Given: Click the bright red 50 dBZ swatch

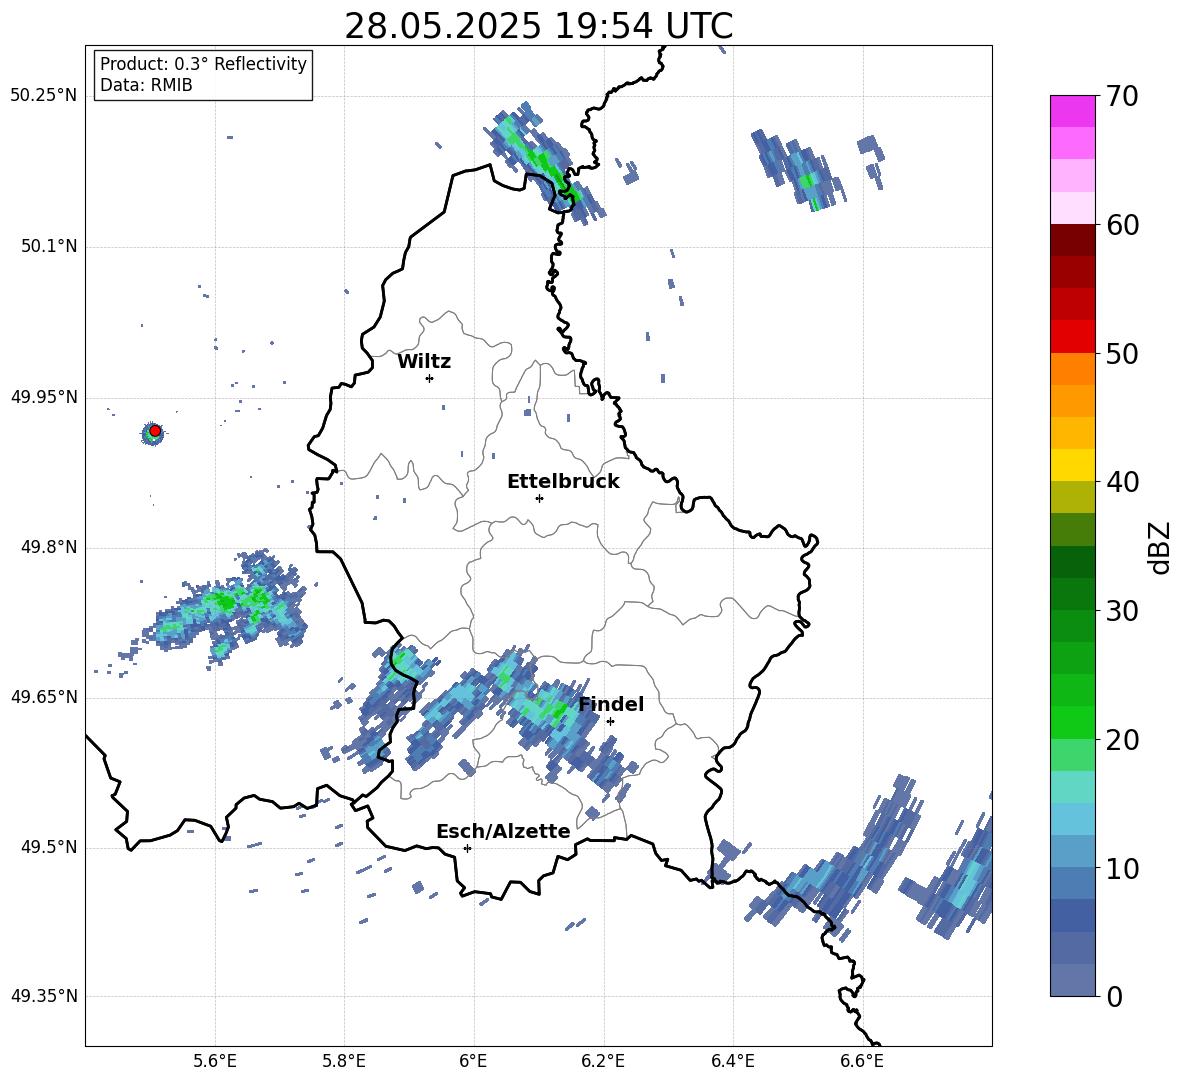Looking at the screenshot, I should click(1072, 337).
